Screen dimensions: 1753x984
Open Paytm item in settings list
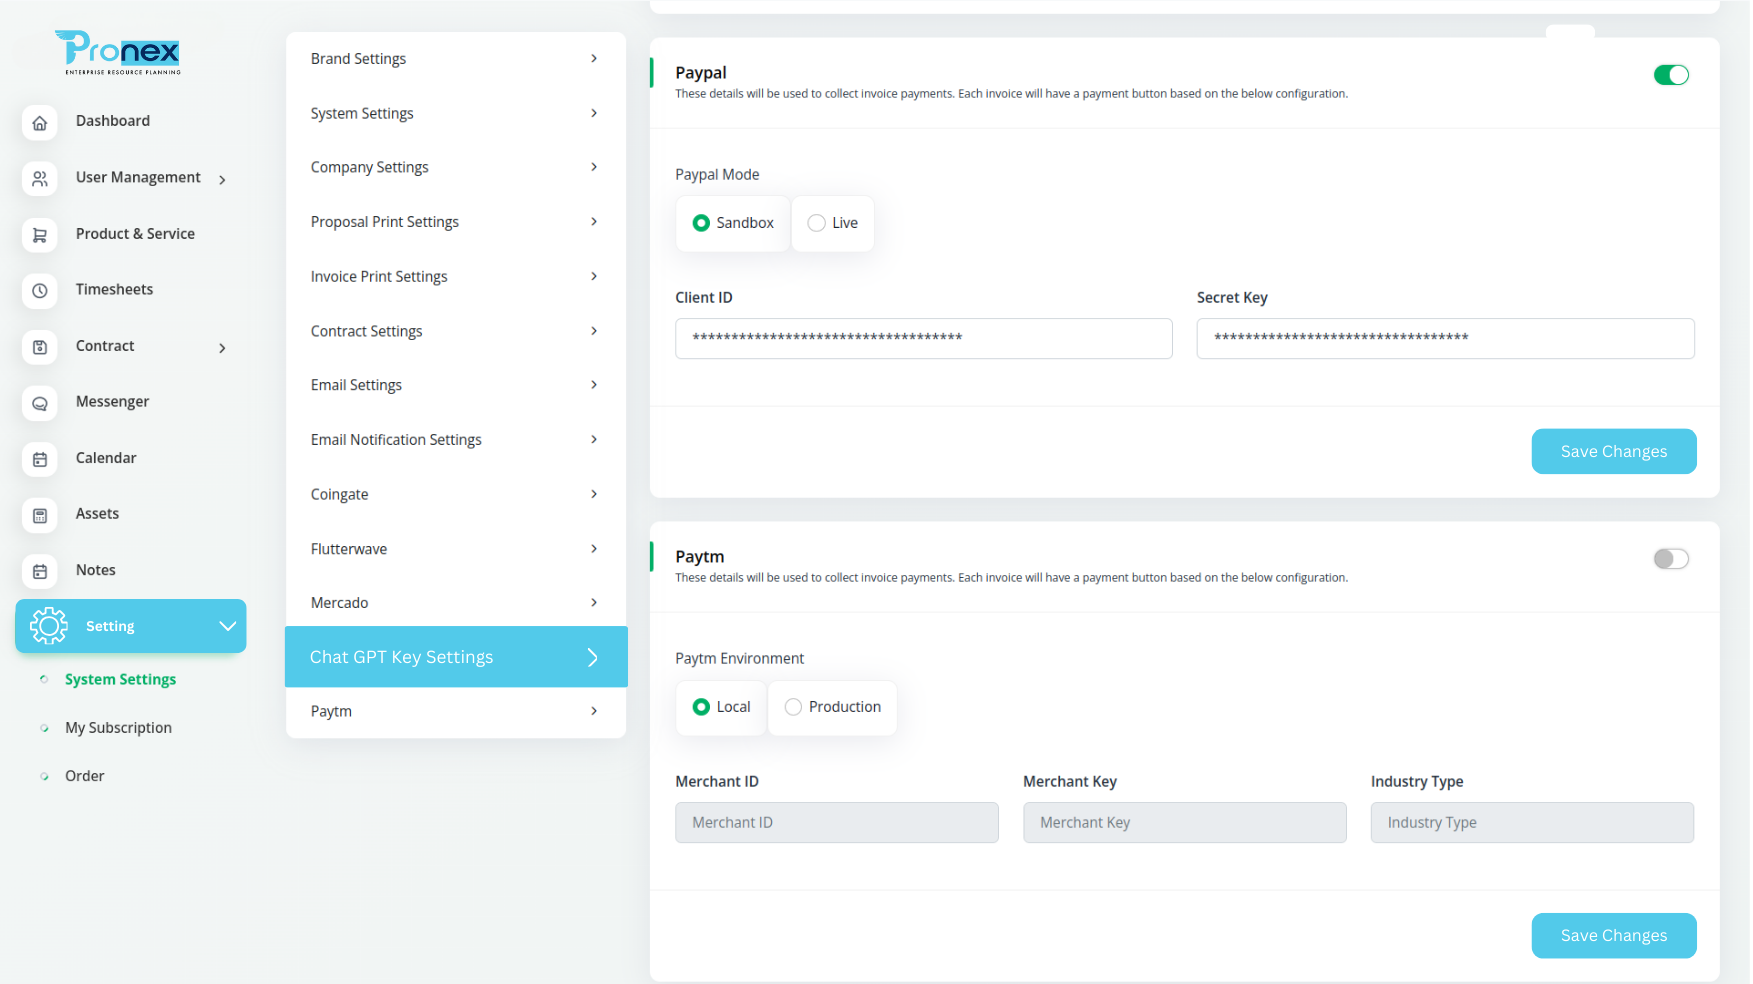[x=456, y=712]
